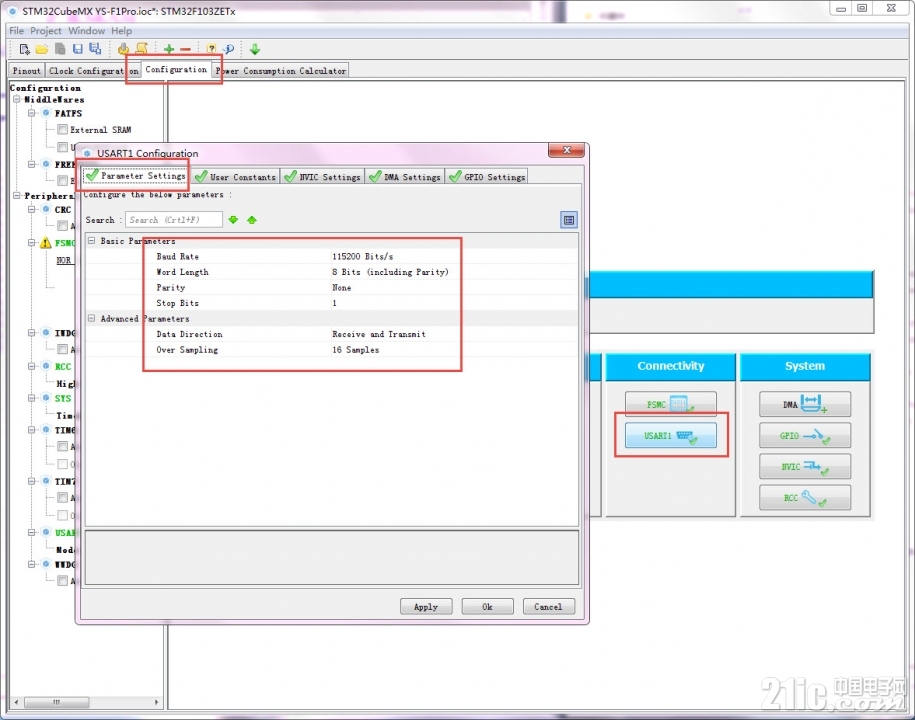This screenshot has width=915, height=720.
Task: Click the Apply button
Action: 426,607
